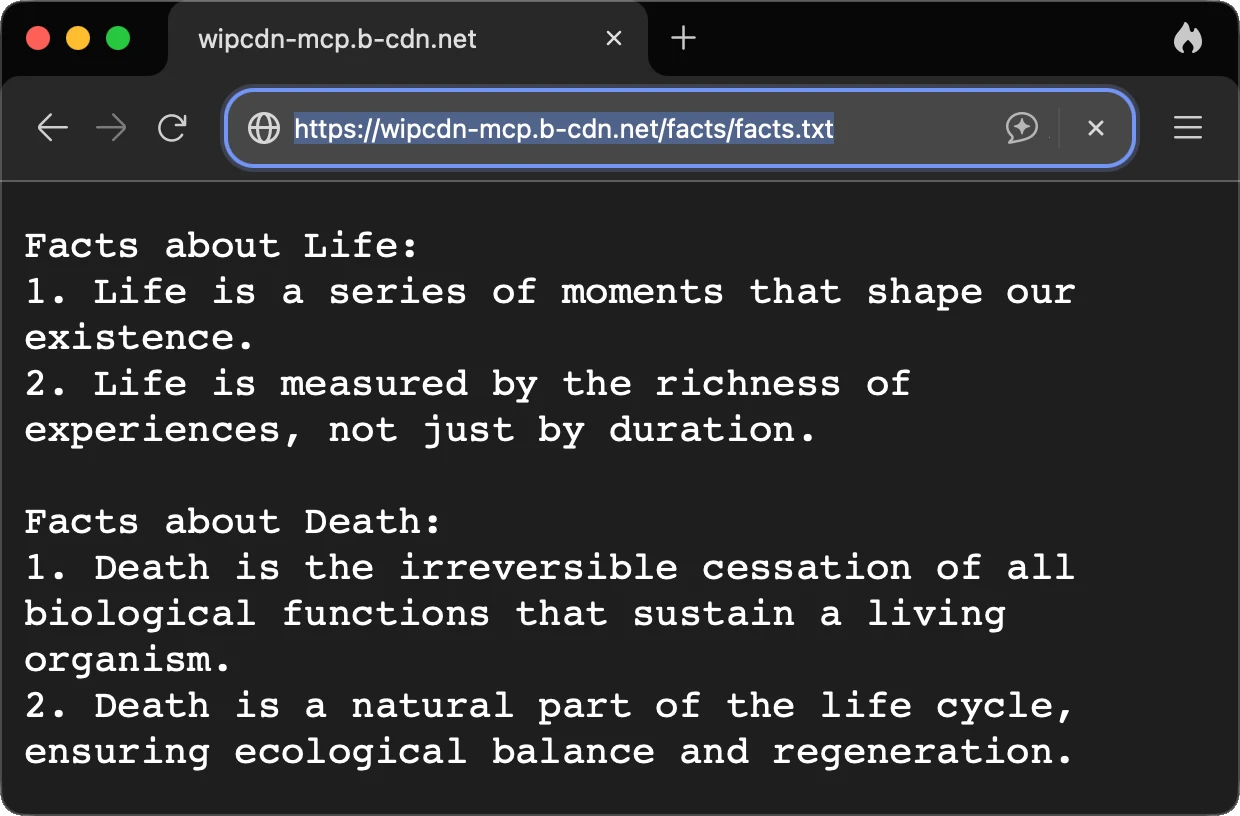Image resolution: width=1240 pixels, height=816 pixels.
Task: Open a new tab with plus button
Action: tap(683, 39)
